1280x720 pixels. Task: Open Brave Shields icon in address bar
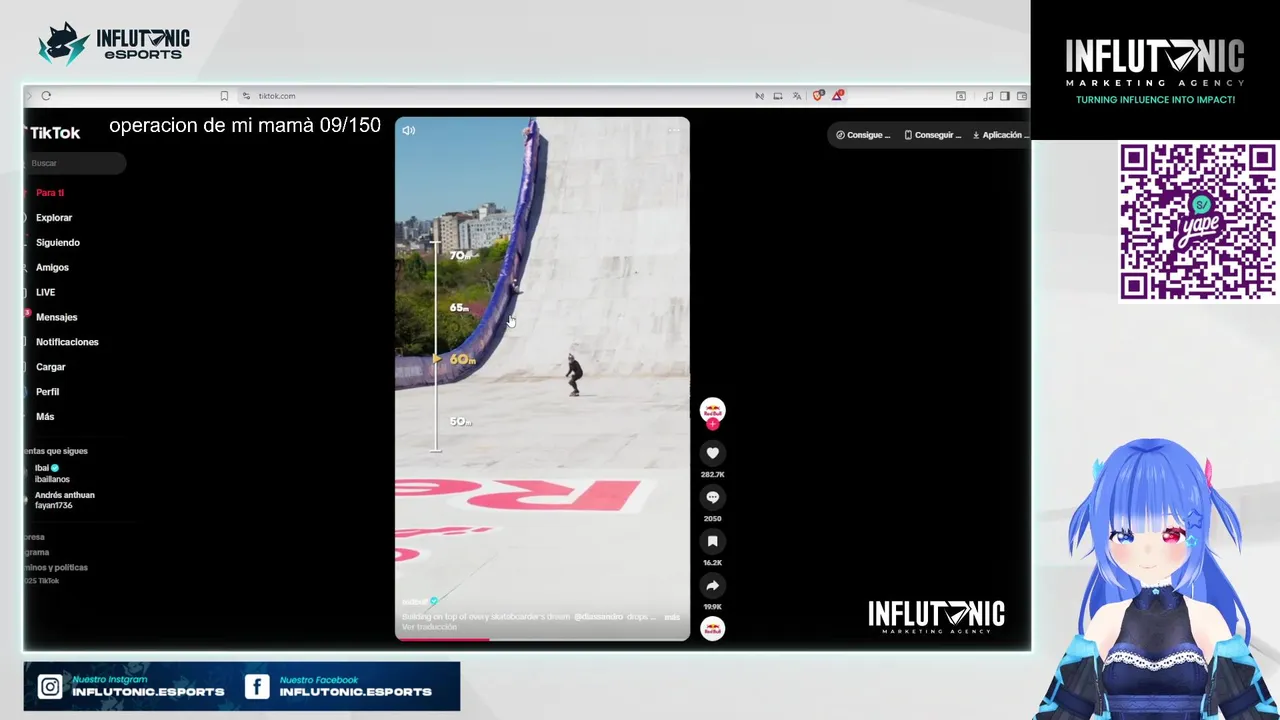coord(818,96)
